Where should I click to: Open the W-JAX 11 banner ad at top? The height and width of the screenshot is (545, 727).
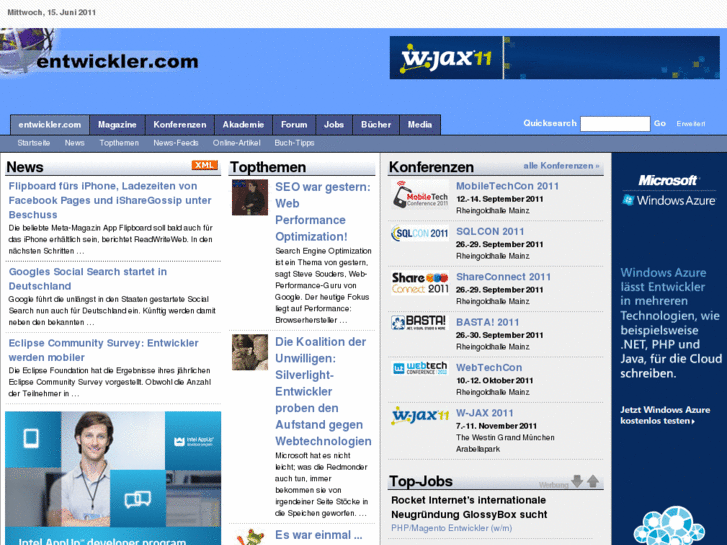tap(555, 58)
